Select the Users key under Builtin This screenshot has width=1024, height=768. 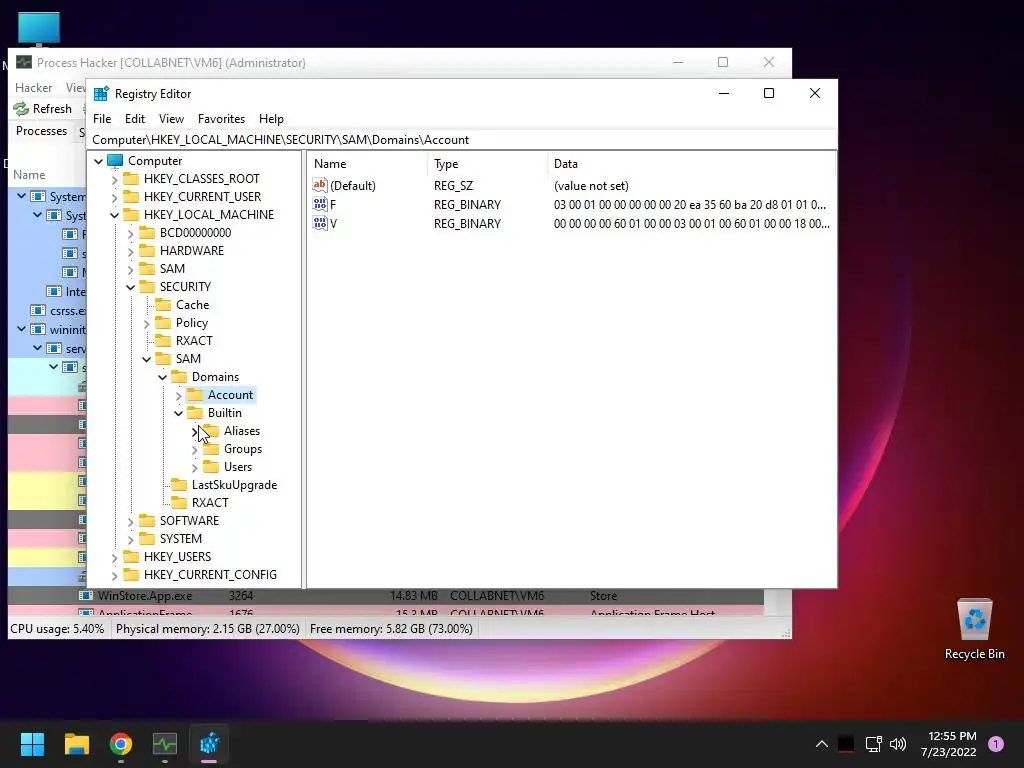[x=238, y=467]
